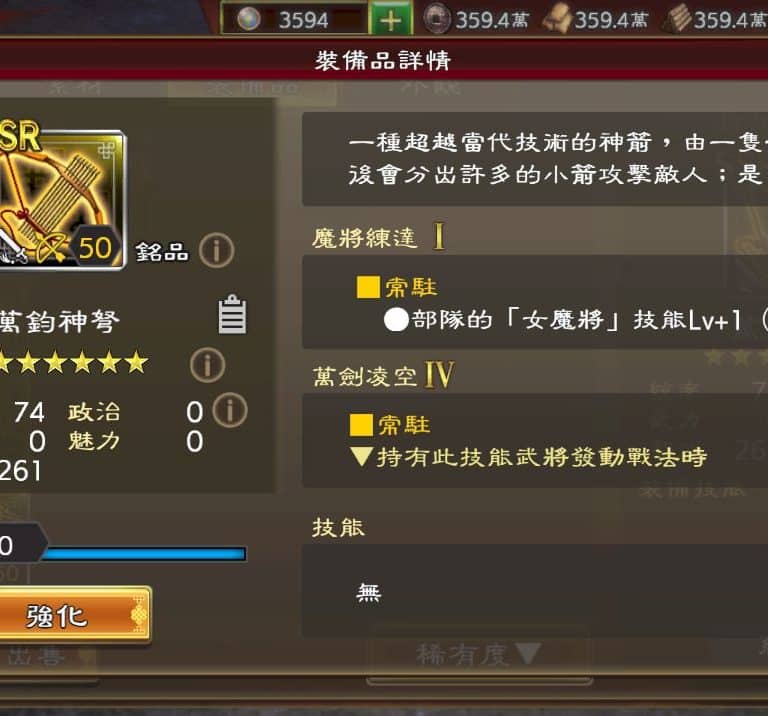Tap the food resource icon
The image size is (768, 716).
tap(557, 19)
